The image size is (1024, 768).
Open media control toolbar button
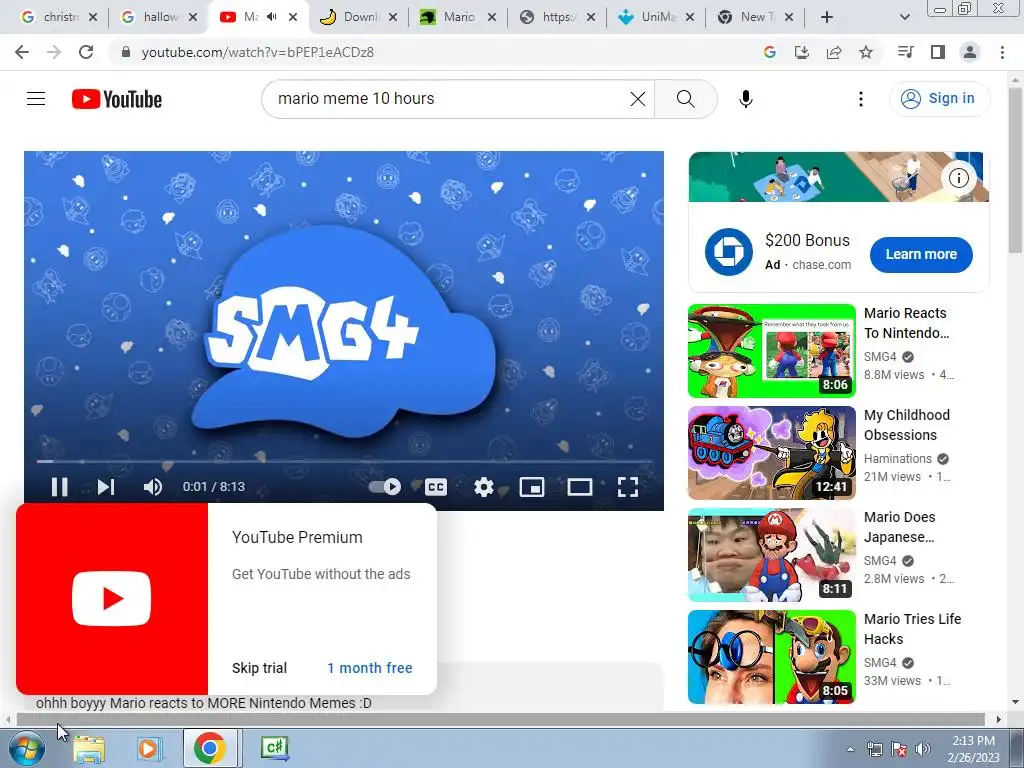pyautogui.click(x=905, y=52)
